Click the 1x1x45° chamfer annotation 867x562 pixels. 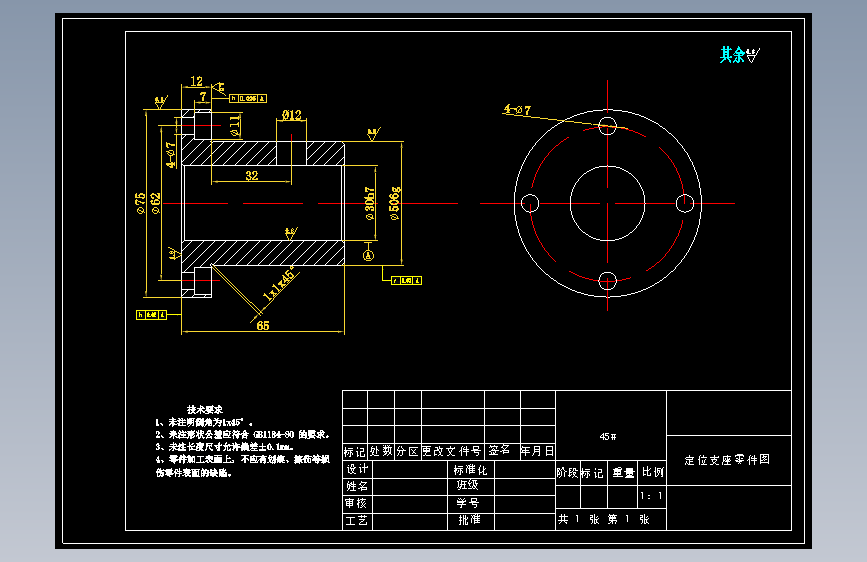pos(279,285)
